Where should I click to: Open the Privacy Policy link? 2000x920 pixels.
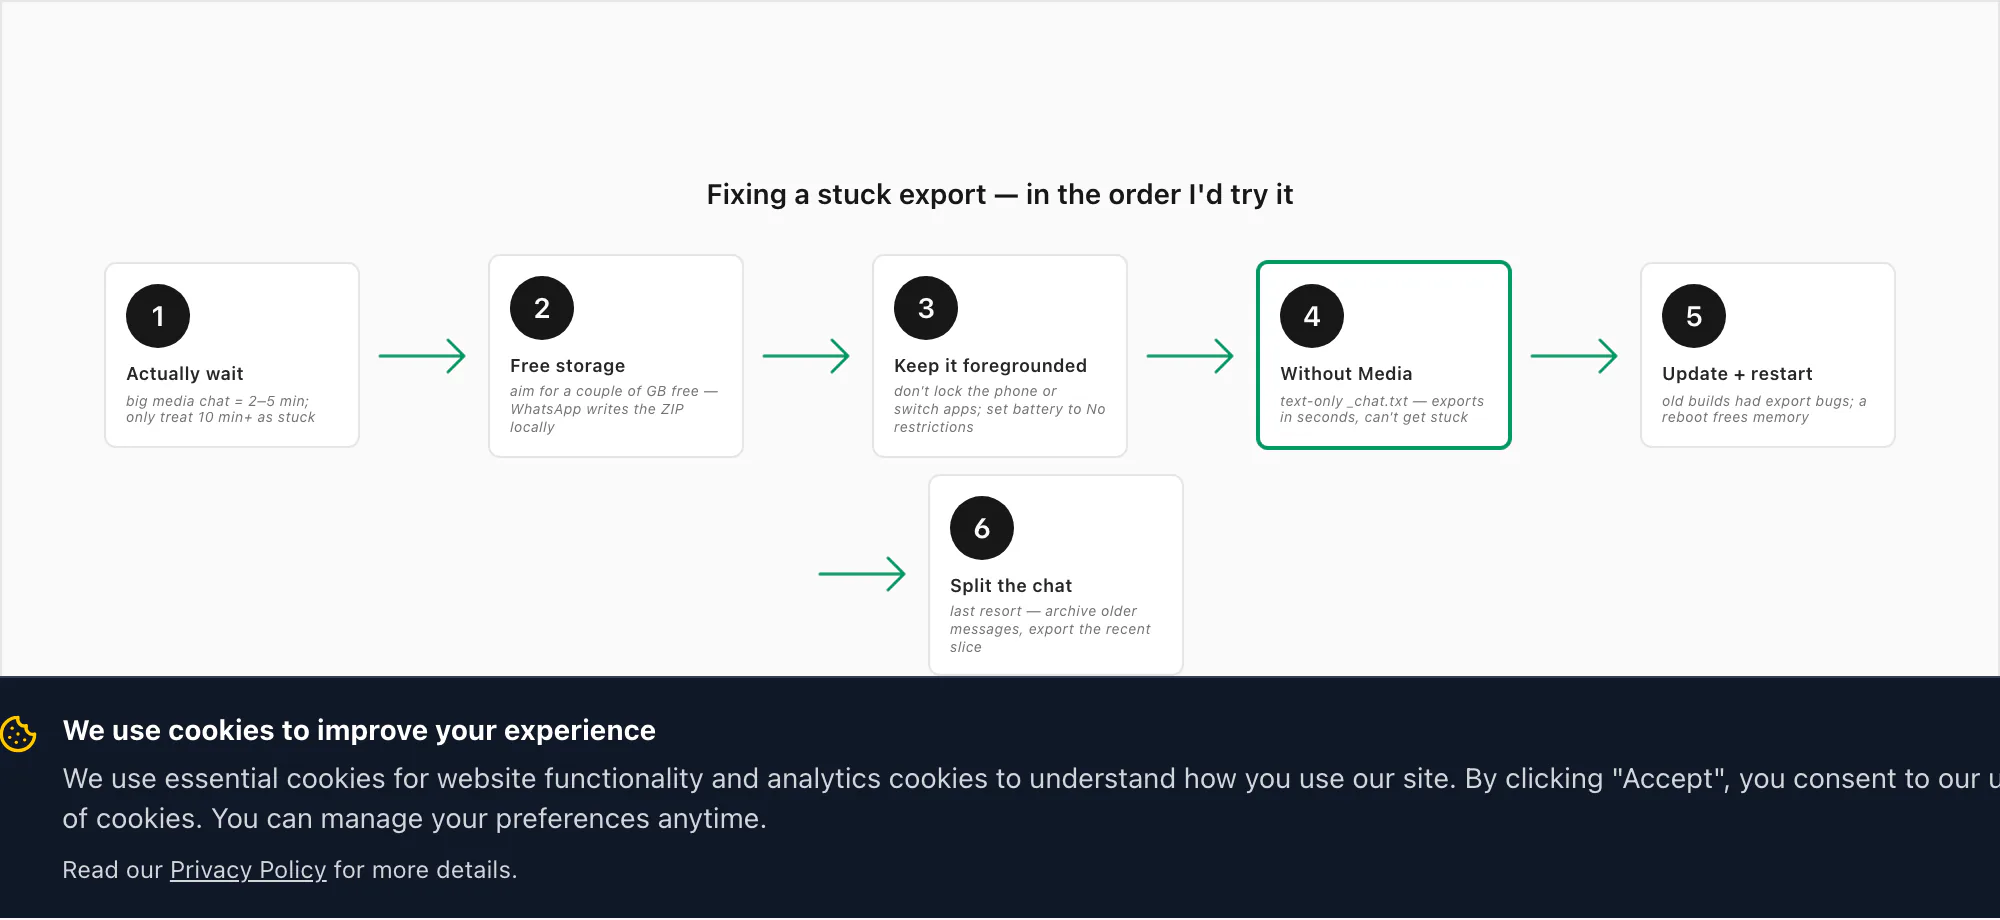248,870
